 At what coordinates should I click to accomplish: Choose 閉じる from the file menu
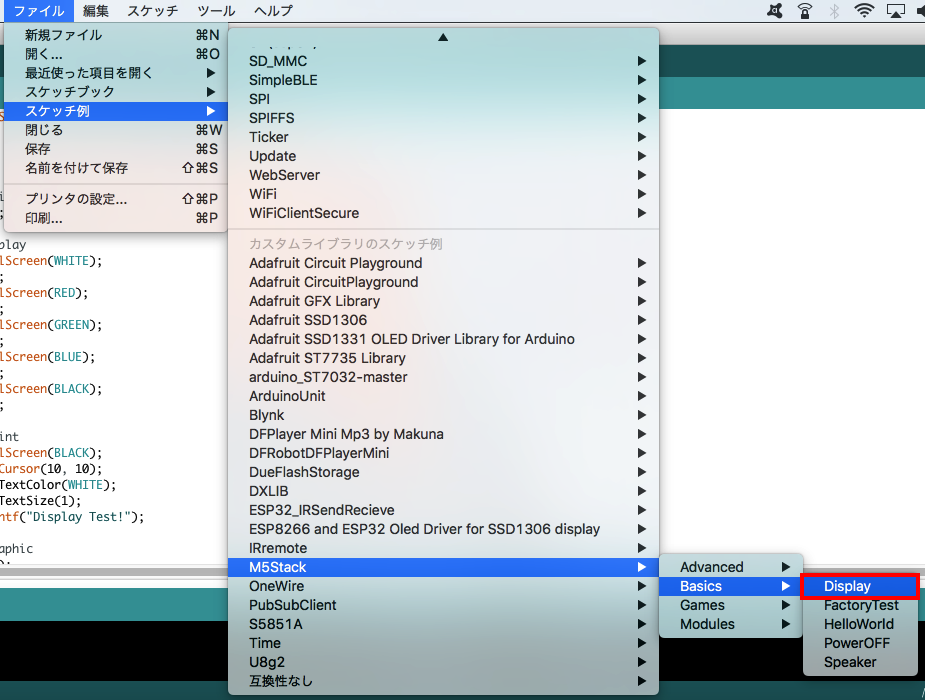pyautogui.click(x=116, y=130)
